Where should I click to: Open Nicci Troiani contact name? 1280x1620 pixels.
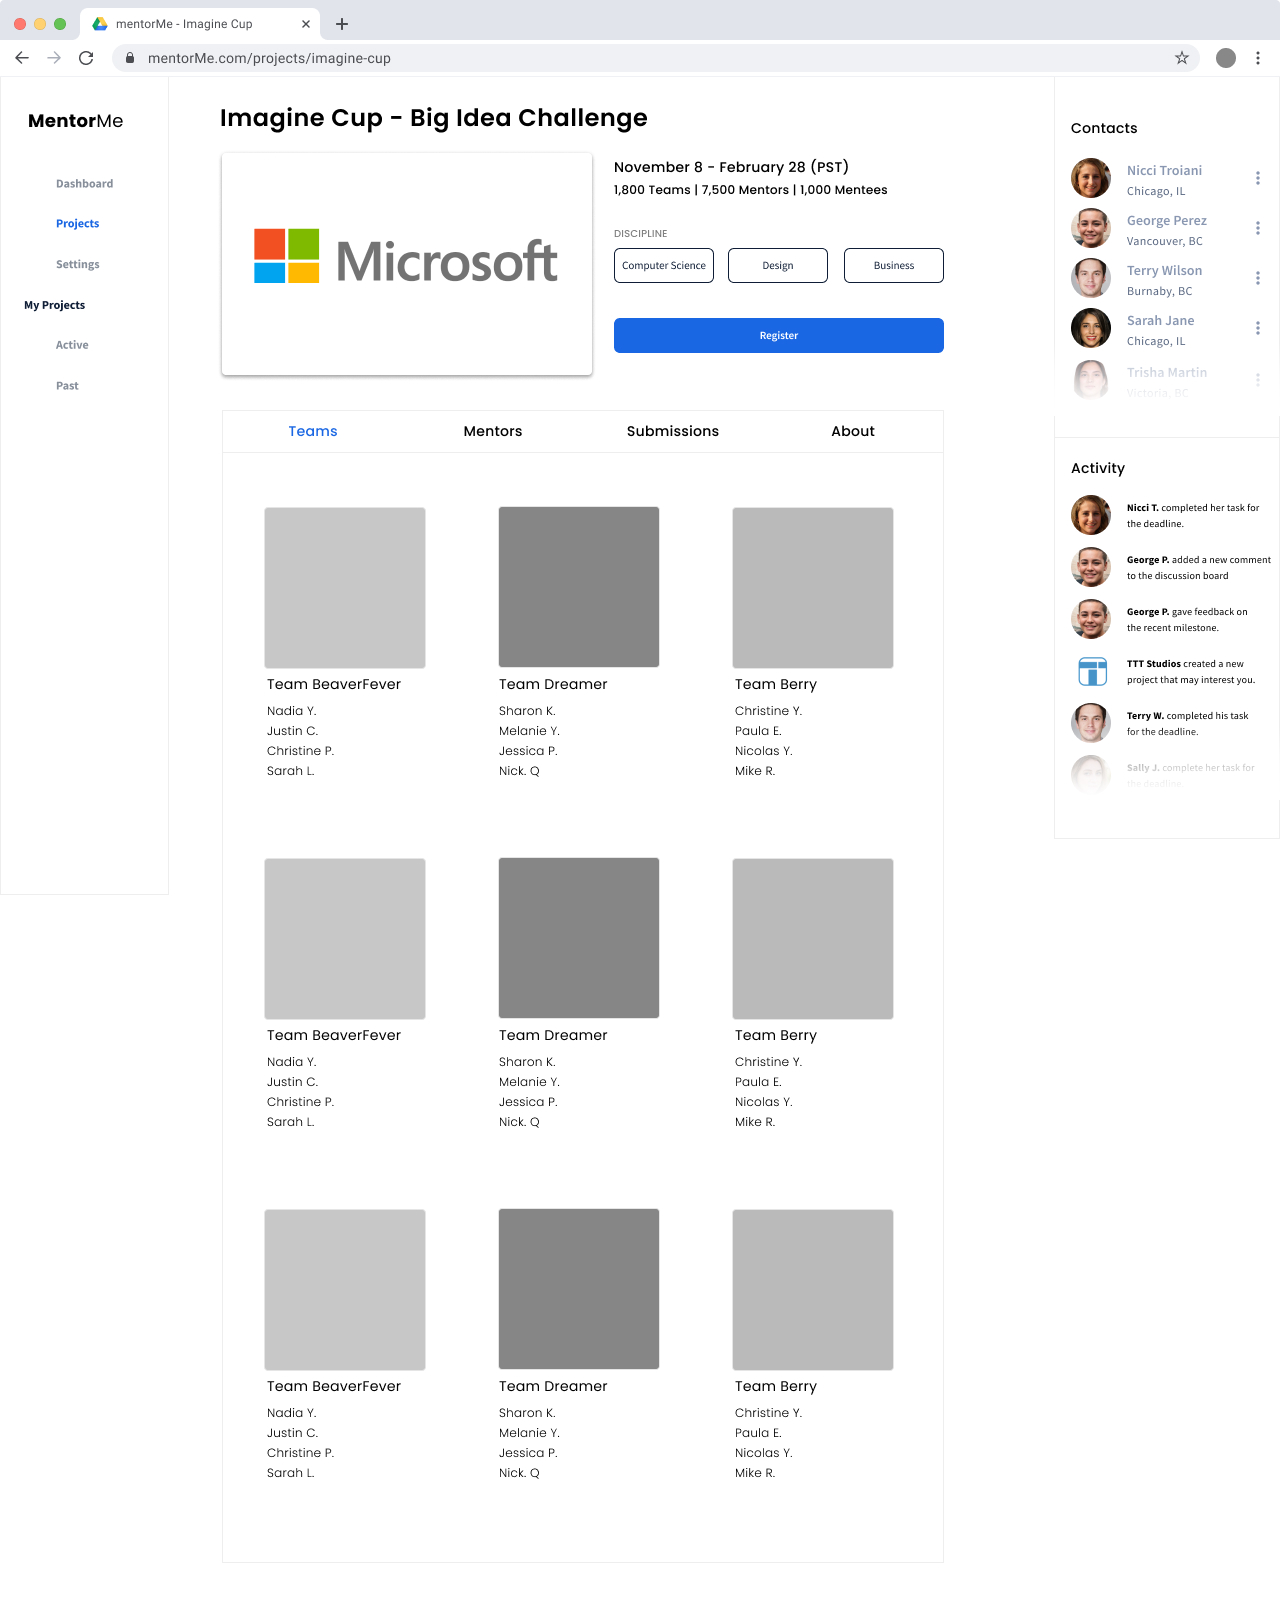pos(1164,171)
